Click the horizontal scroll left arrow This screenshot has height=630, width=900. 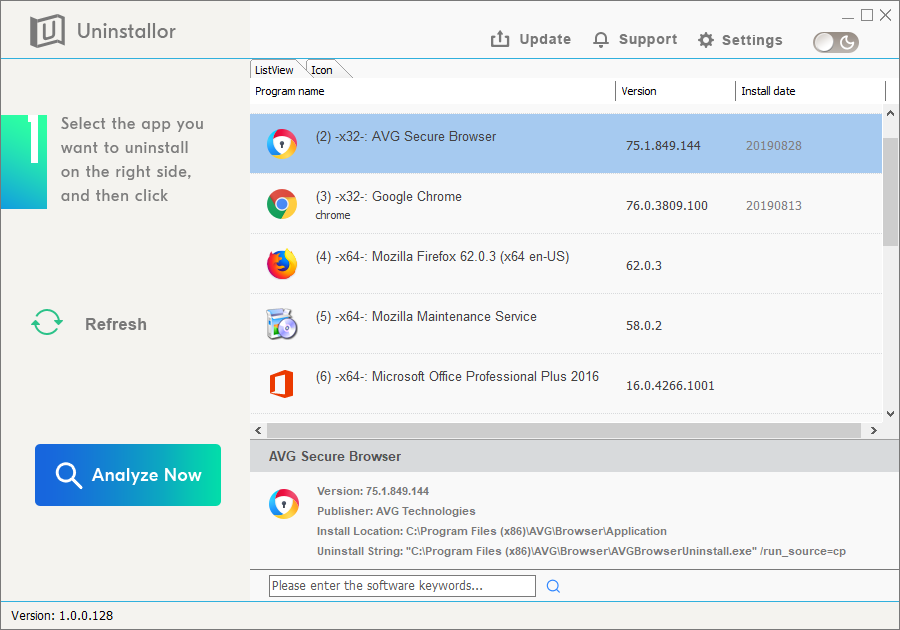[258, 430]
